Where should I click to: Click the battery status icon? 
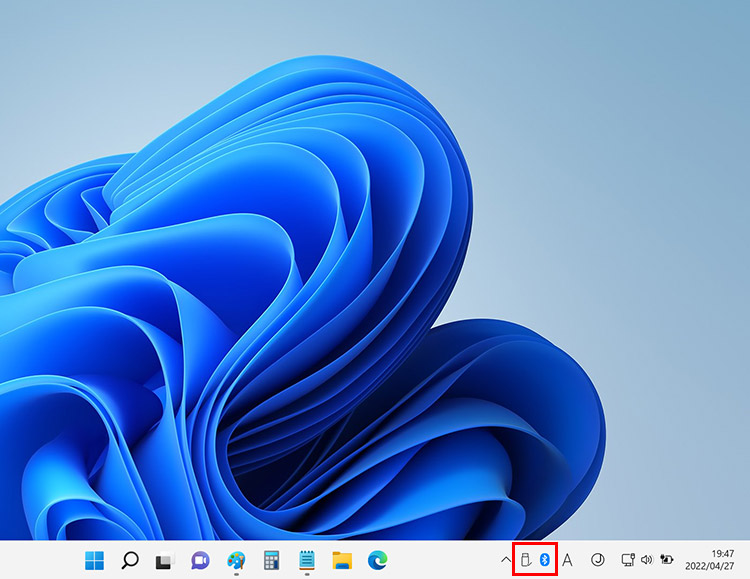666,560
